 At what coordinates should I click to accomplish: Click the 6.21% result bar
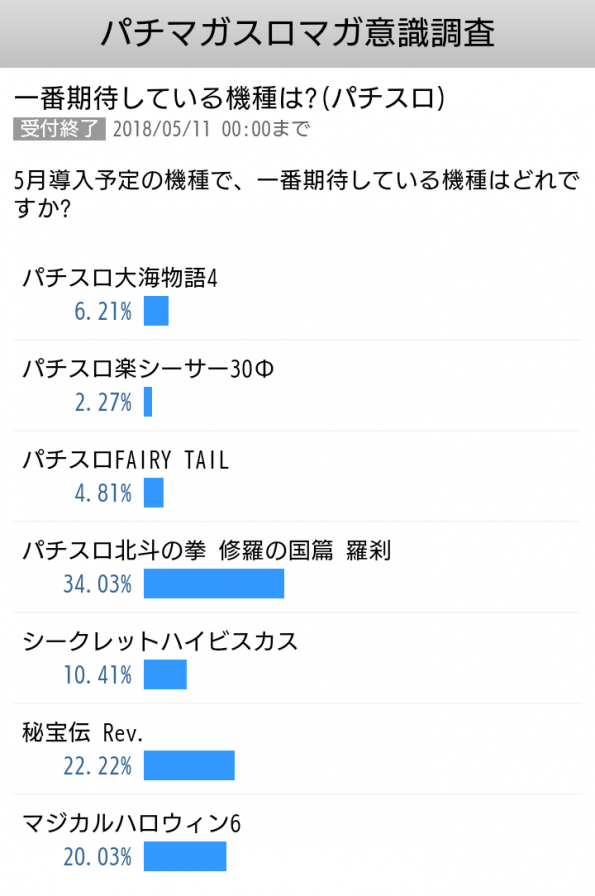point(156,311)
